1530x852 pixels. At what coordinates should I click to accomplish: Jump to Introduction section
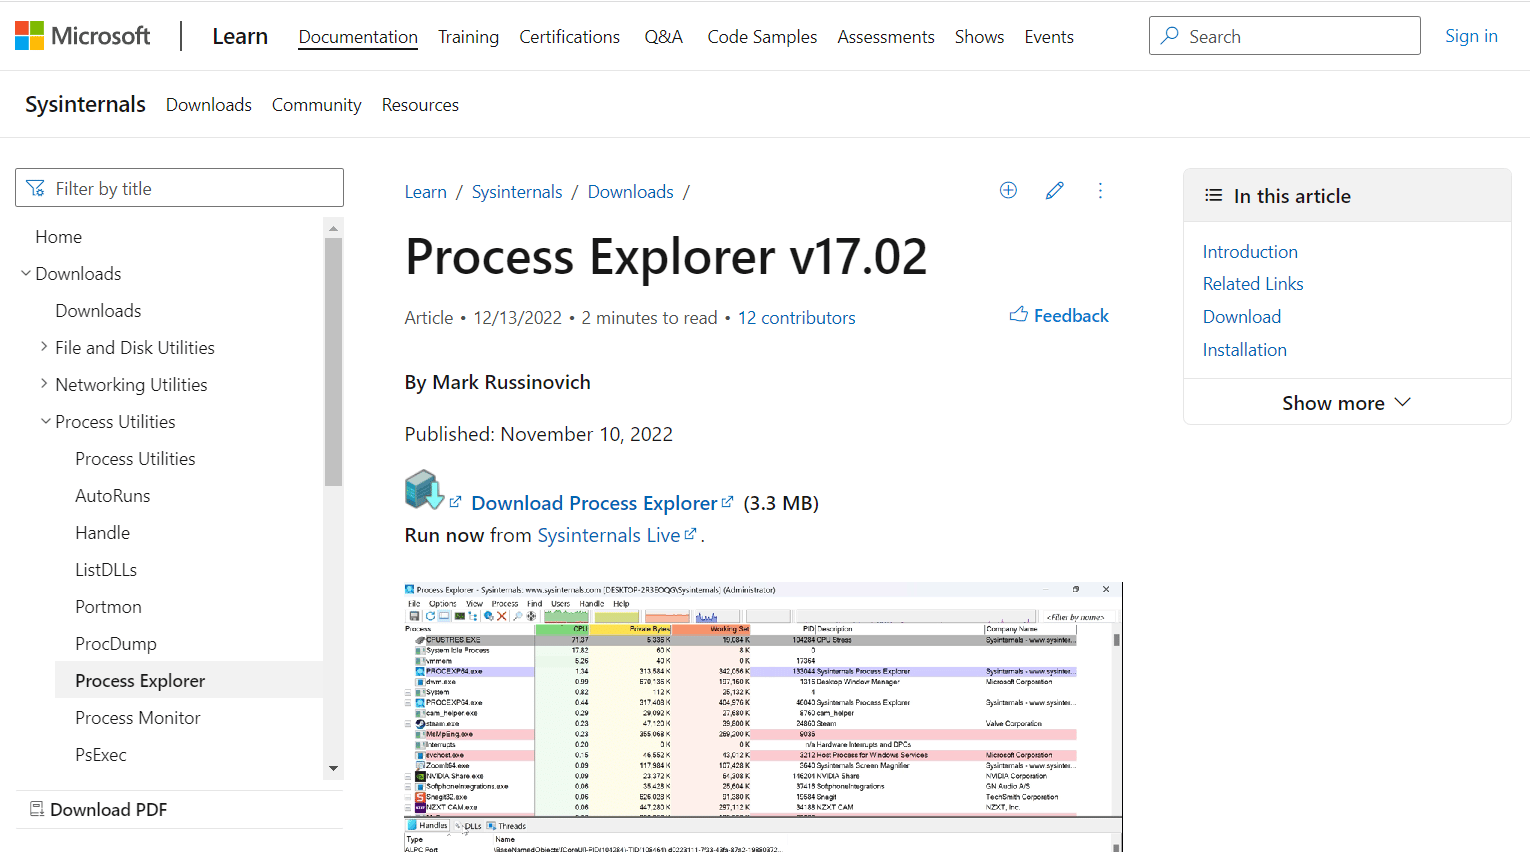[x=1250, y=252]
